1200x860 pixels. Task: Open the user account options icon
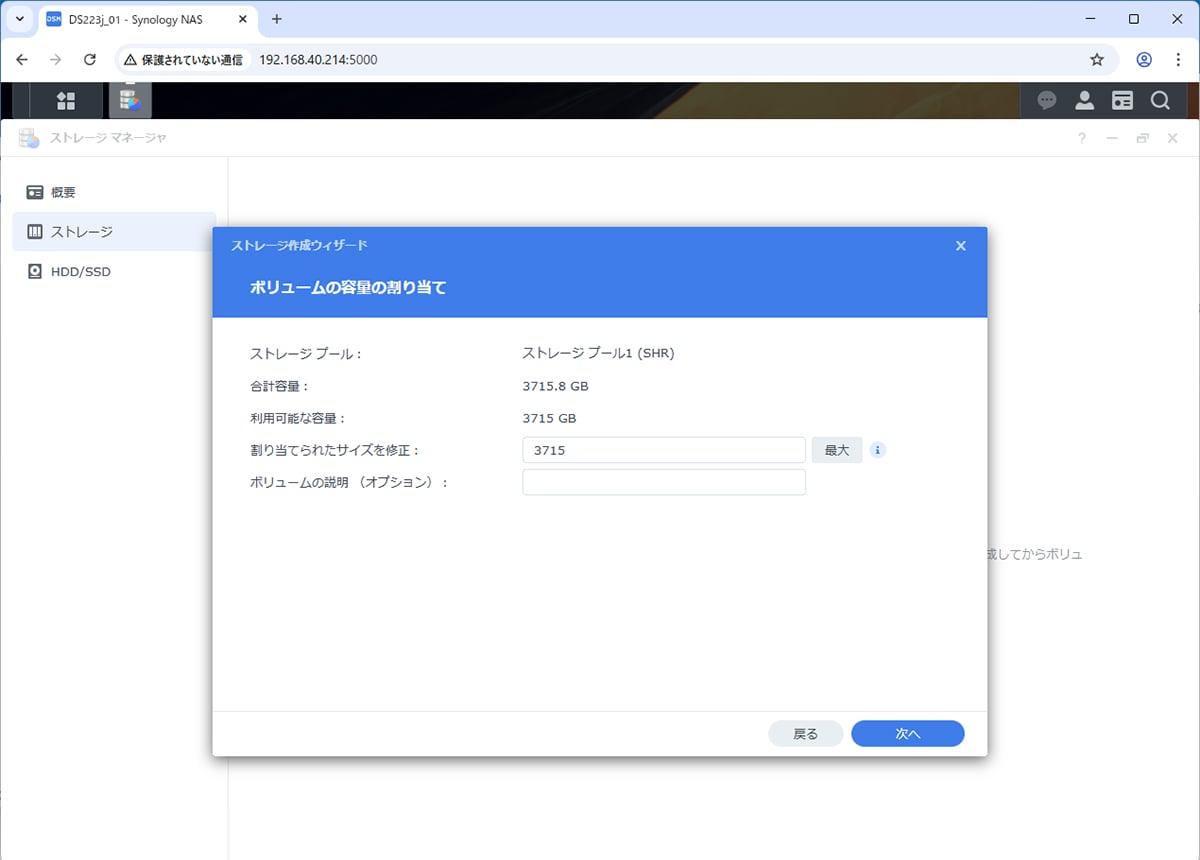[1084, 100]
